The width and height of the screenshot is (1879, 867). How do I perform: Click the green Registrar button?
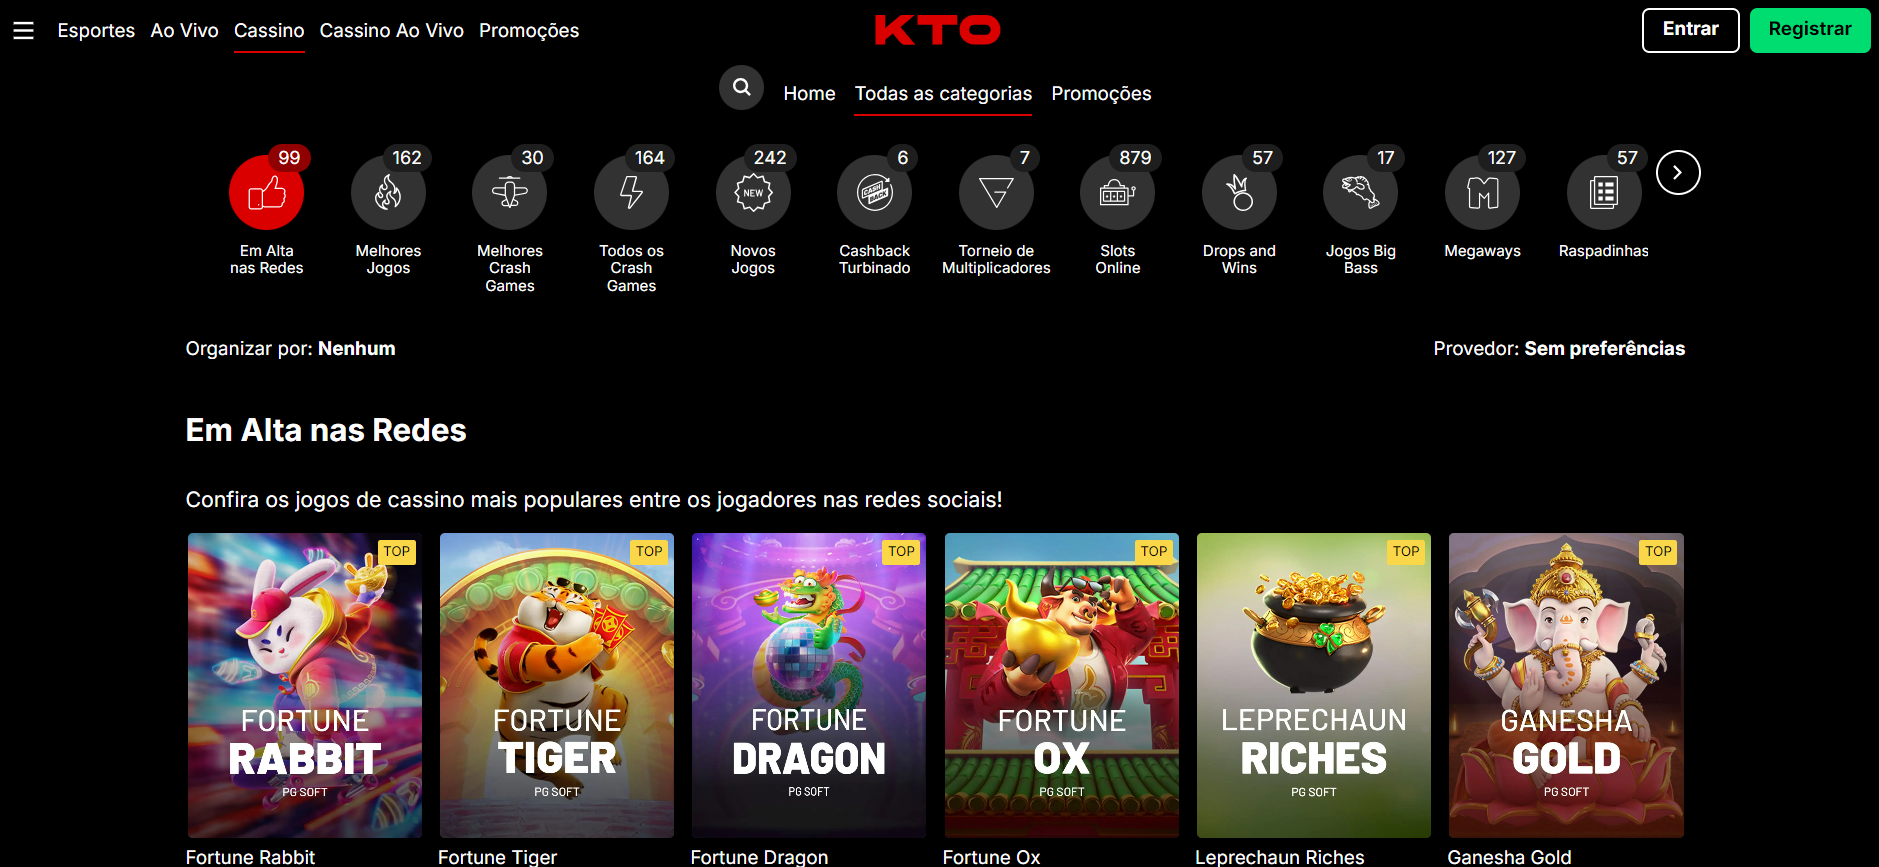point(1810,30)
